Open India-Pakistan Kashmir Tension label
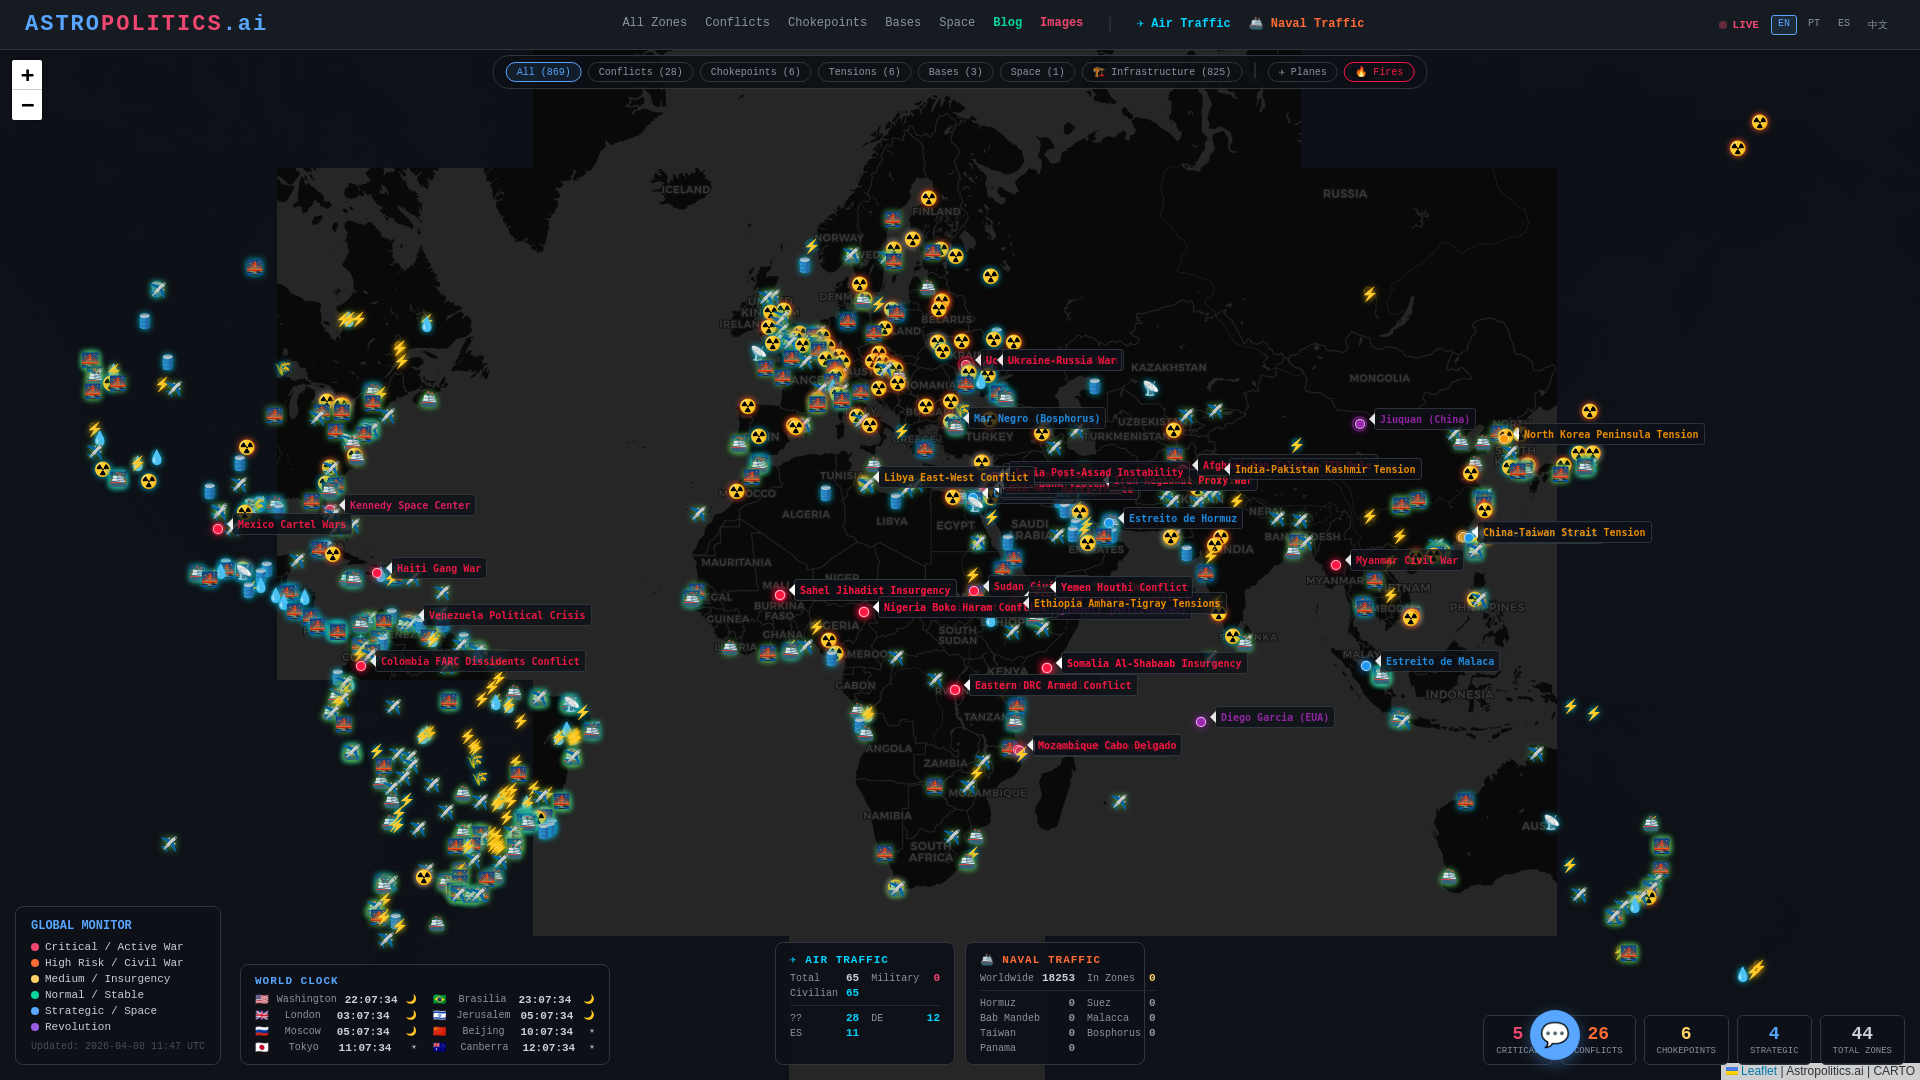This screenshot has width=1920, height=1080. (x=1324, y=469)
